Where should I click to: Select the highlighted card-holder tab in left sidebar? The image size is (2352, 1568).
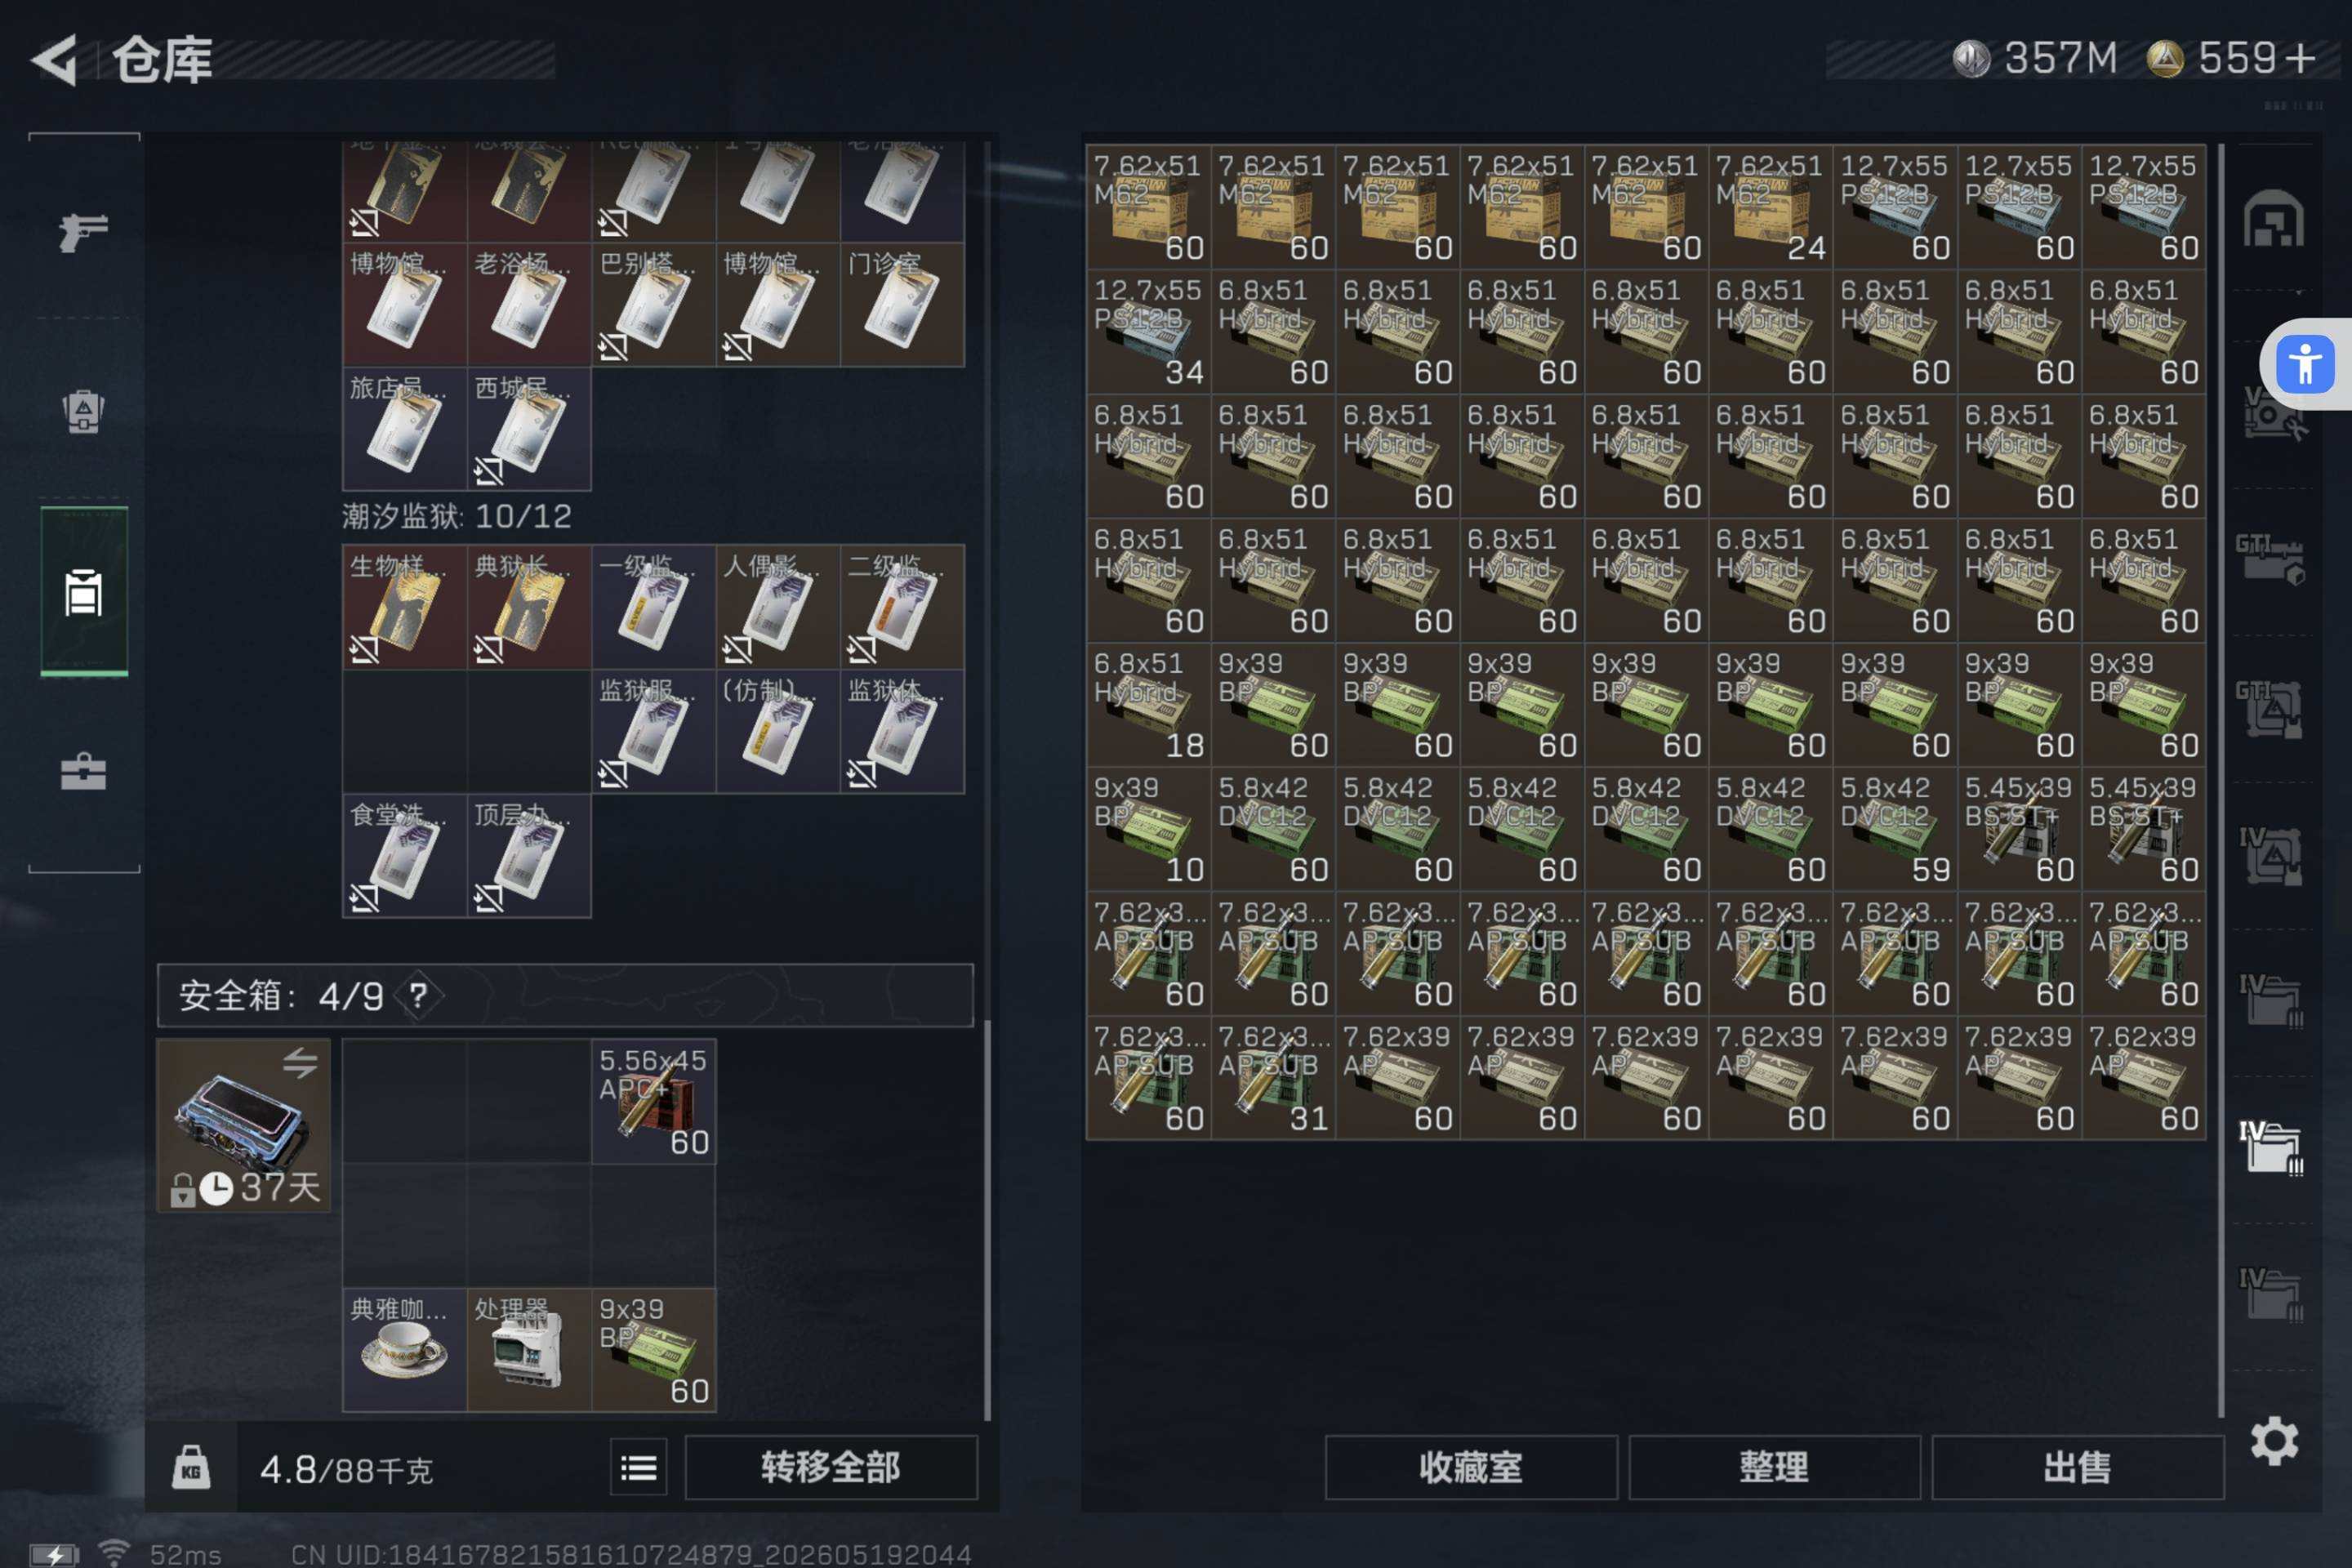(84, 591)
